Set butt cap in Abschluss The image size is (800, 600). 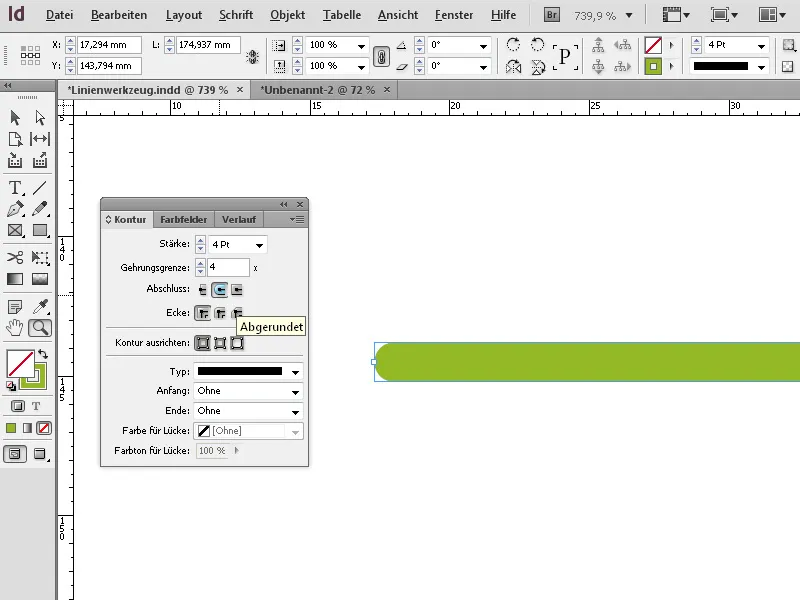tap(203, 290)
